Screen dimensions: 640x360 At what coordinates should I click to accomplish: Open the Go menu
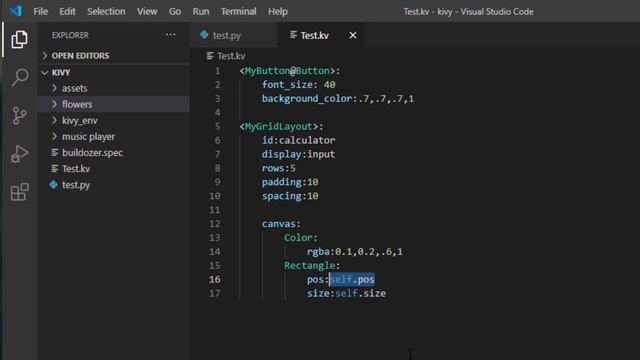(x=175, y=11)
